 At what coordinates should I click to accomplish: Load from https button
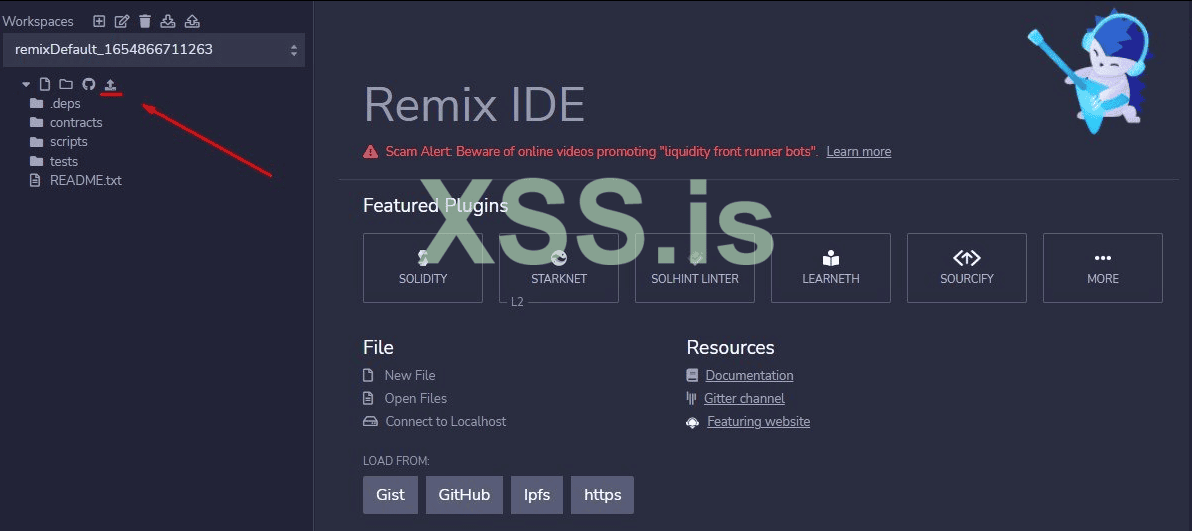[x=603, y=494]
